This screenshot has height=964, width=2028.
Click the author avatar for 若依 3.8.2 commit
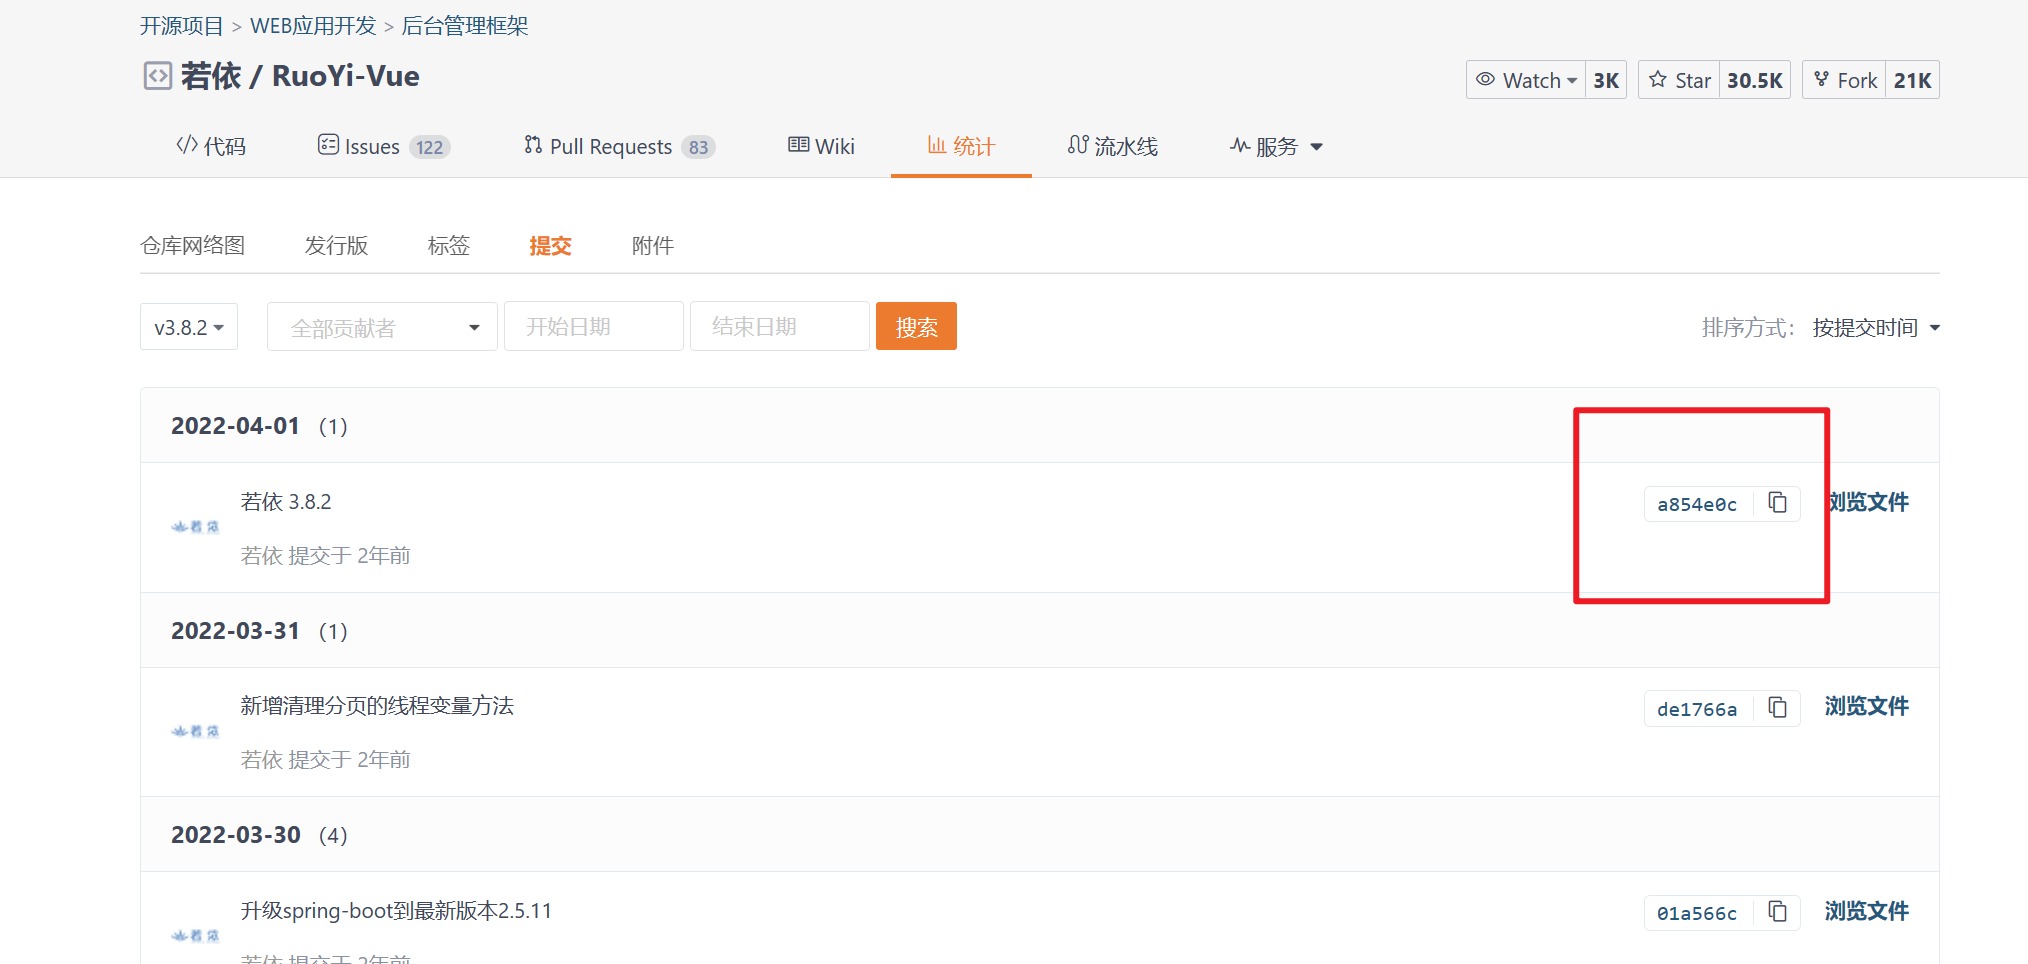click(195, 527)
